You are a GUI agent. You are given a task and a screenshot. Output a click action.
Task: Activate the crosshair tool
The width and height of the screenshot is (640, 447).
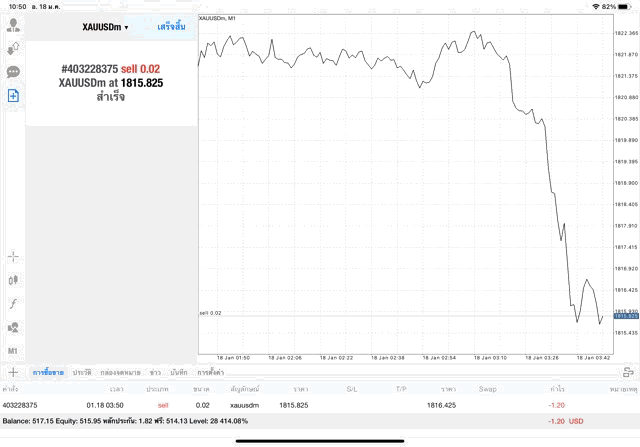[x=13, y=256]
